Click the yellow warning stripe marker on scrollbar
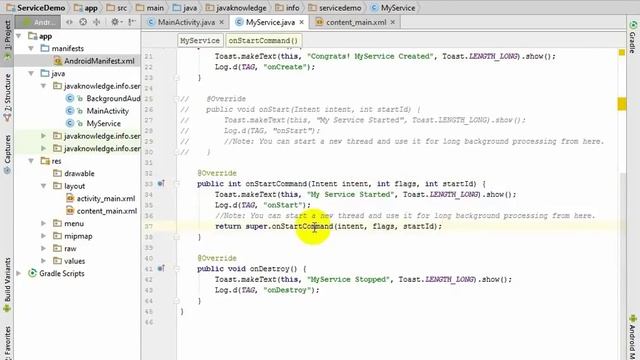640x360 pixels. (622, 104)
